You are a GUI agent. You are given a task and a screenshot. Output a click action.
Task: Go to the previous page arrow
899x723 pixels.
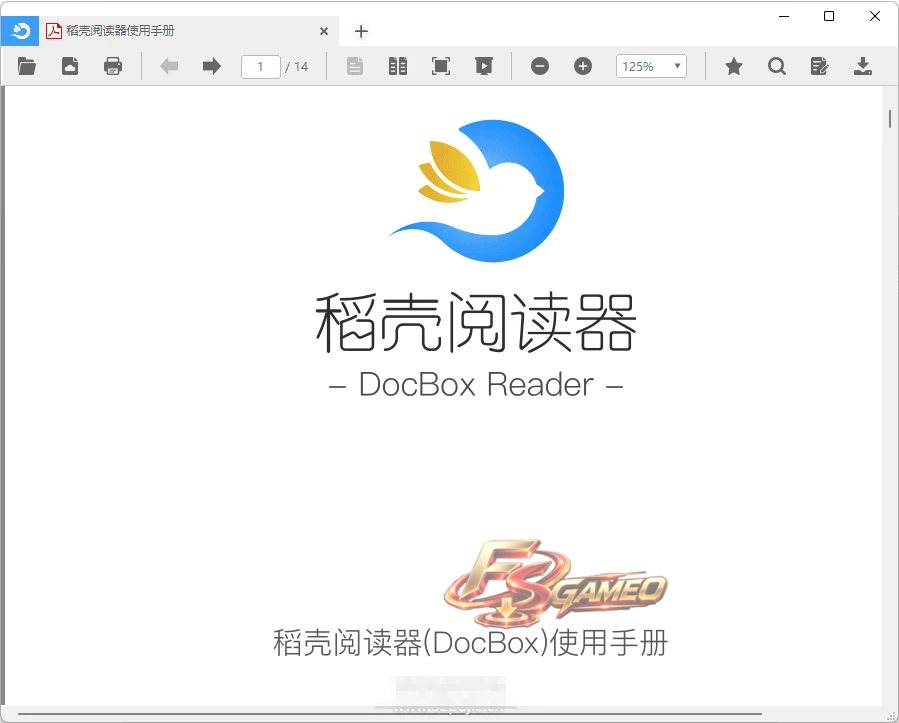click(169, 66)
